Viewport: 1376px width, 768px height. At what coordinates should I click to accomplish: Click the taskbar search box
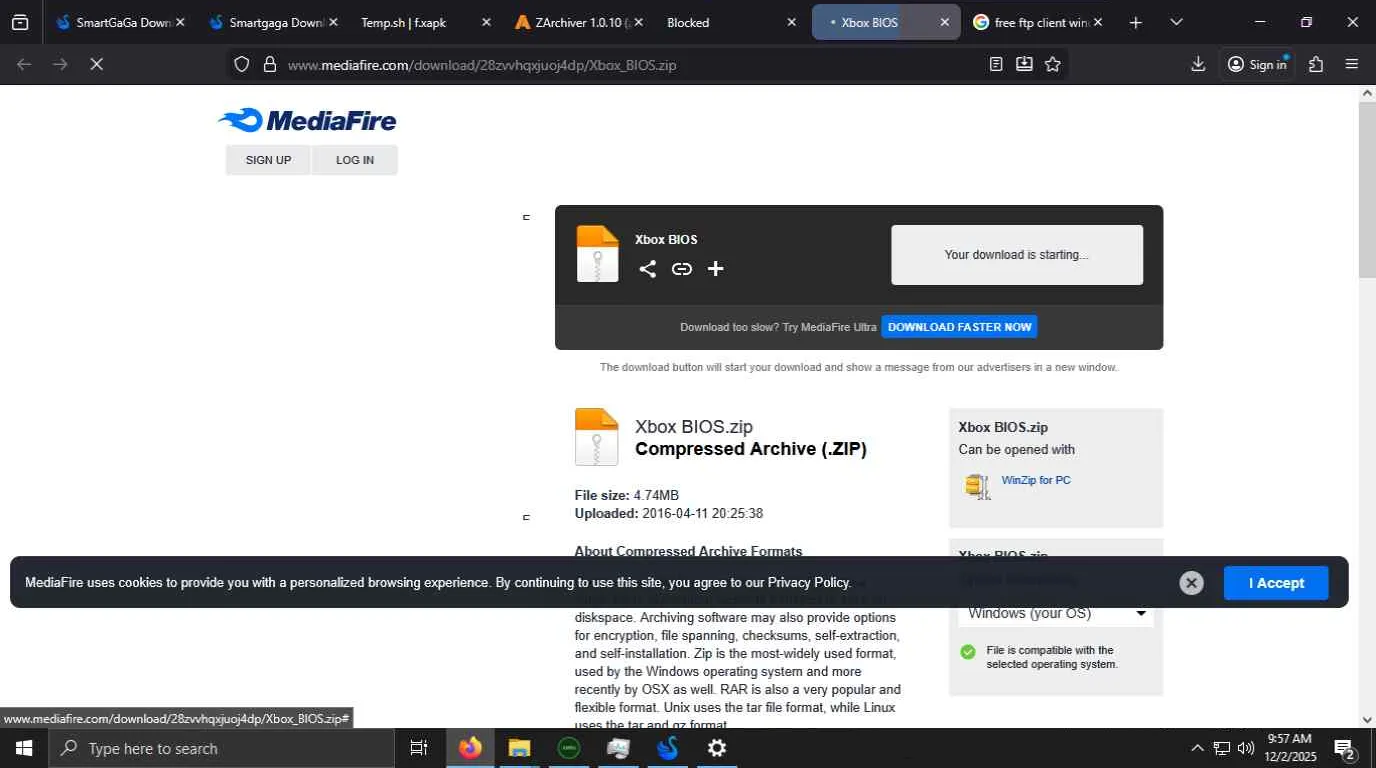click(220, 748)
